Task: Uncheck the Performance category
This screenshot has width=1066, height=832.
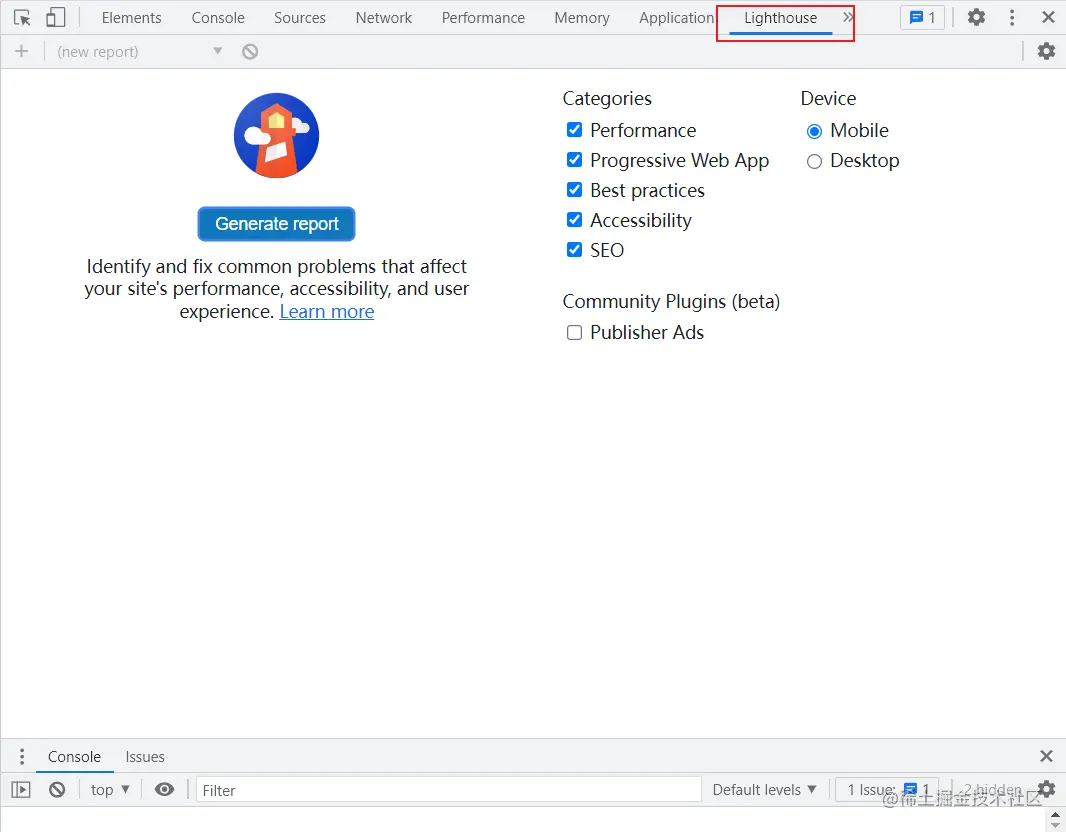Action: 574,129
